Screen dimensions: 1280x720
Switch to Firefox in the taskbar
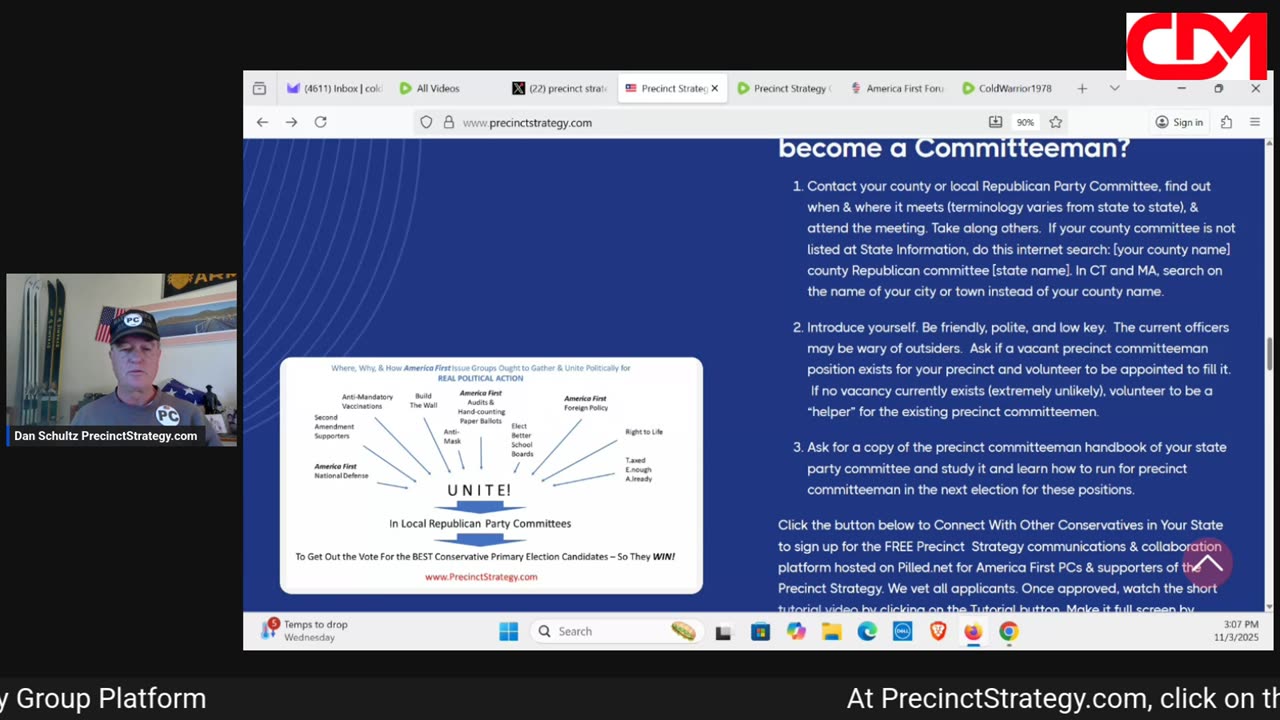(x=973, y=631)
